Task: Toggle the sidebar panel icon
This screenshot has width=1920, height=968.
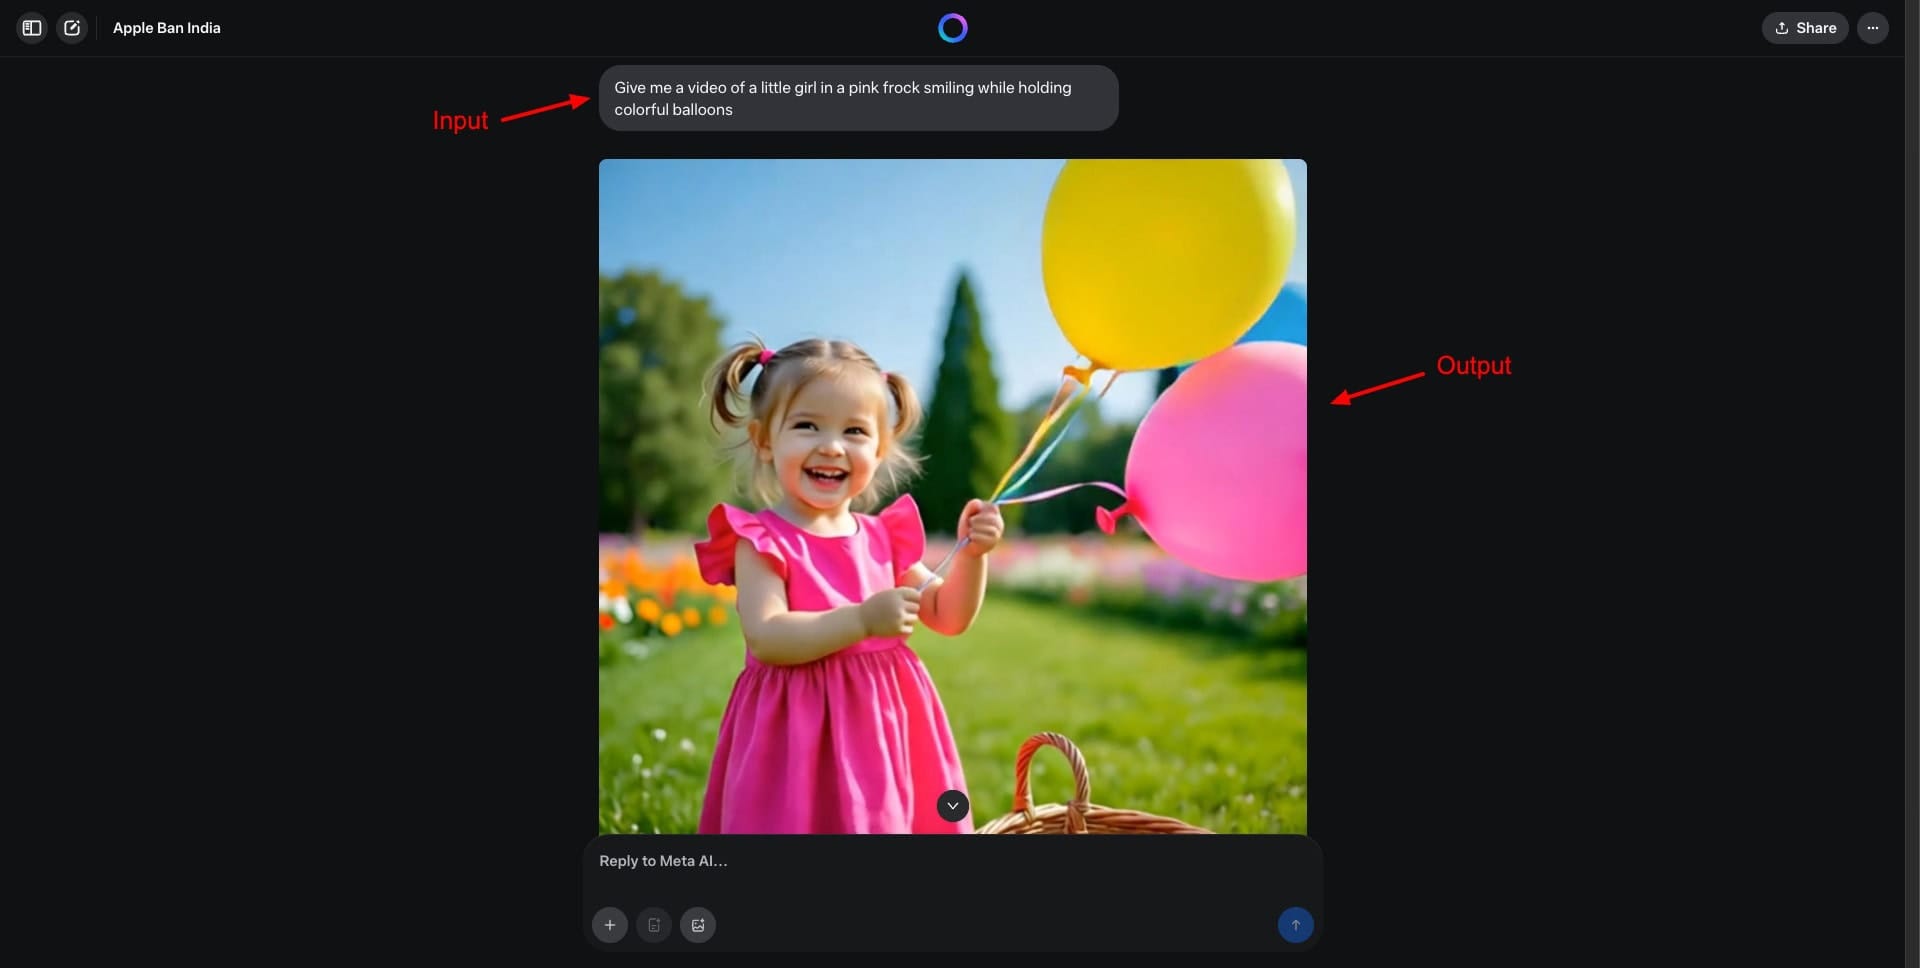Action: click(32, 28)
